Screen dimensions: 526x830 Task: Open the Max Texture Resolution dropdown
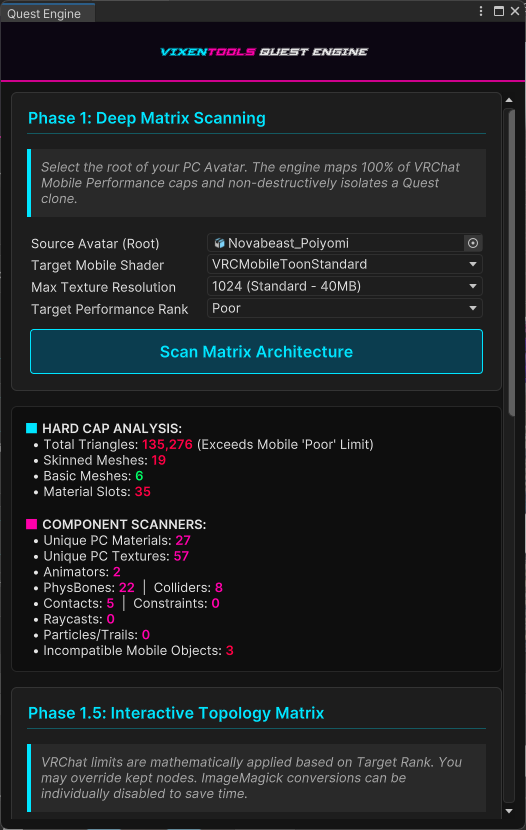(x=344, y=286)
